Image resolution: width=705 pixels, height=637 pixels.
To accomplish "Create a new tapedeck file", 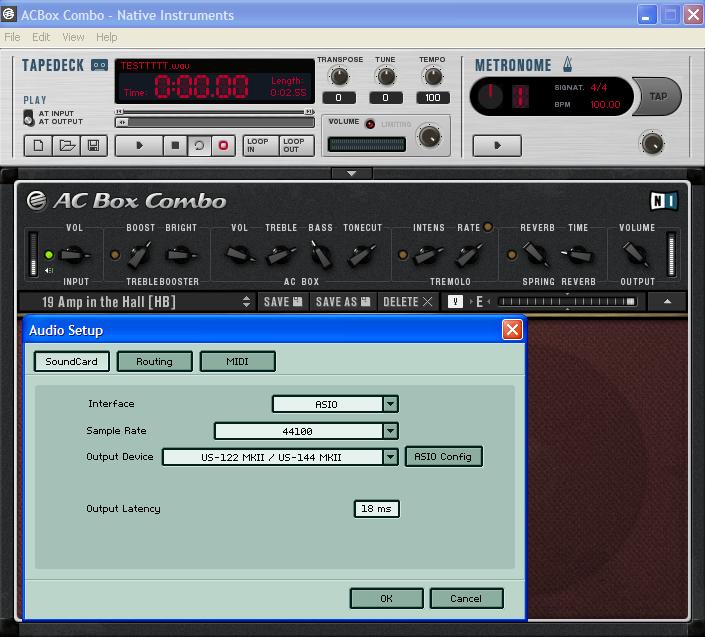I will click(x=38, y=146).
